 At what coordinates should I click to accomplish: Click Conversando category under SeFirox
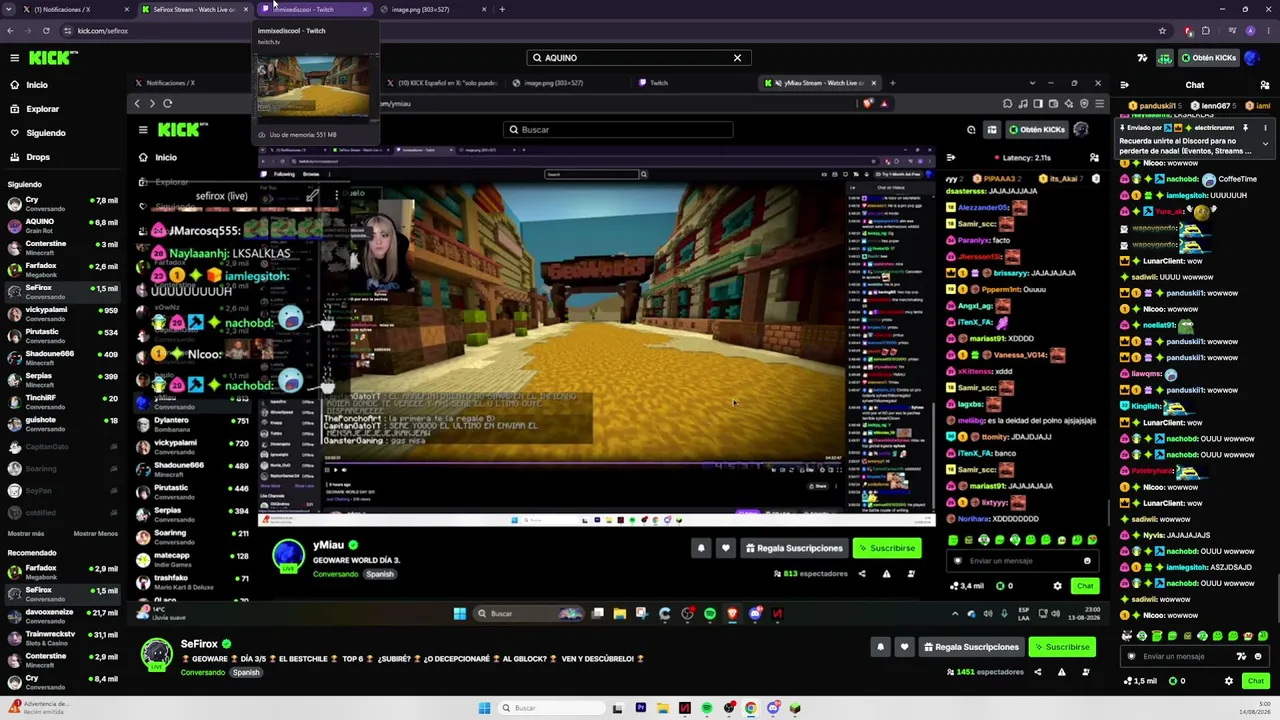coord(203,672)
